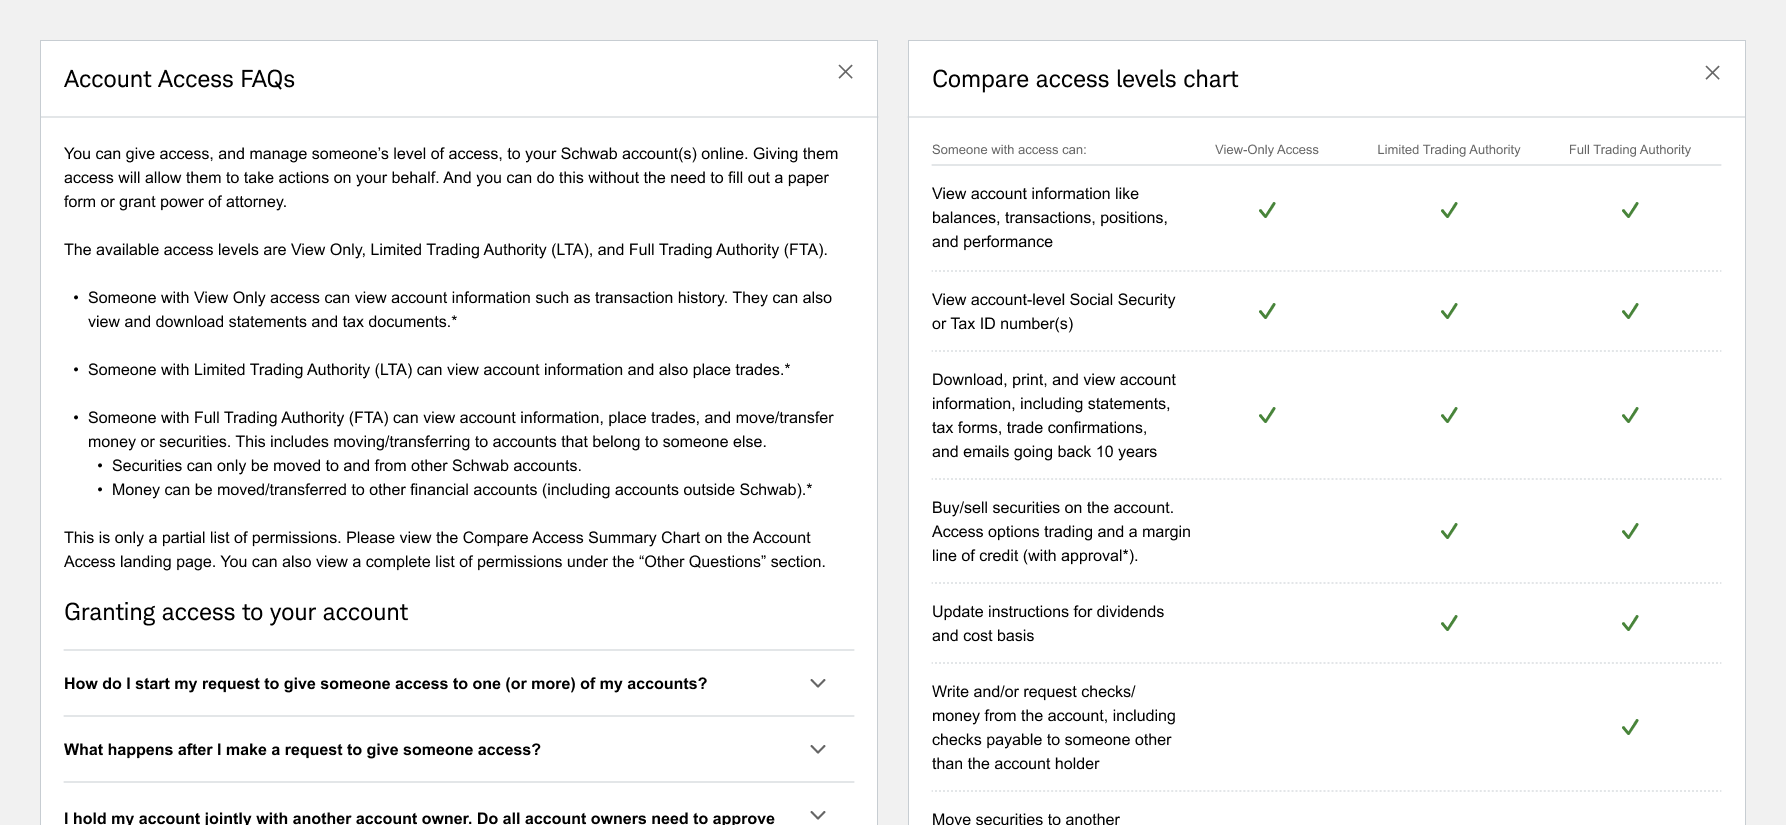Click Full Trading checkmark for write/request checks
This screenshot has width=1786, height=825.
[x=1630, y=727]
